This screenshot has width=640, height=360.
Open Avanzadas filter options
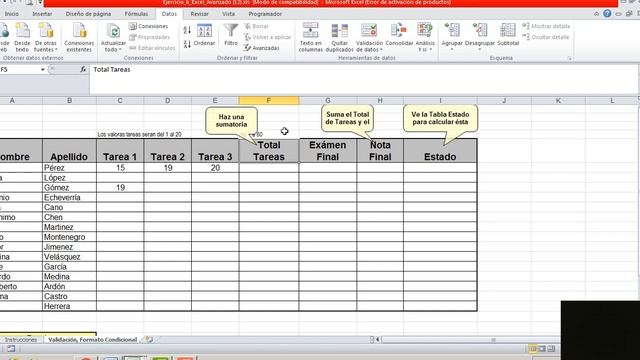262,48
